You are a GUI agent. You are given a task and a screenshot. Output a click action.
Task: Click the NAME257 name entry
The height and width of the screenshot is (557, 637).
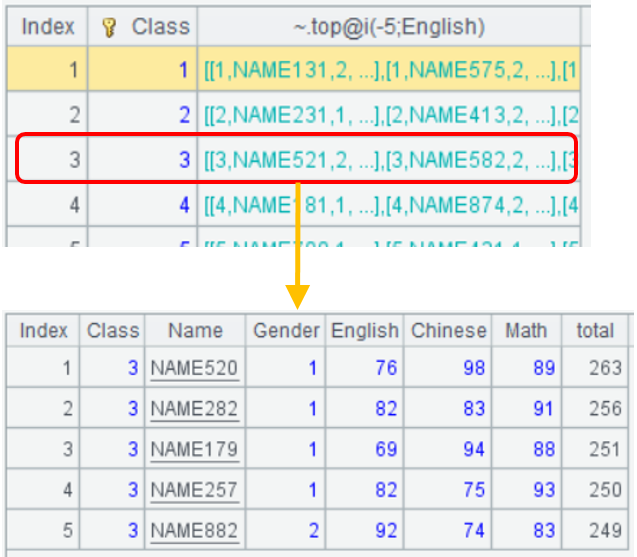(195, 489)
